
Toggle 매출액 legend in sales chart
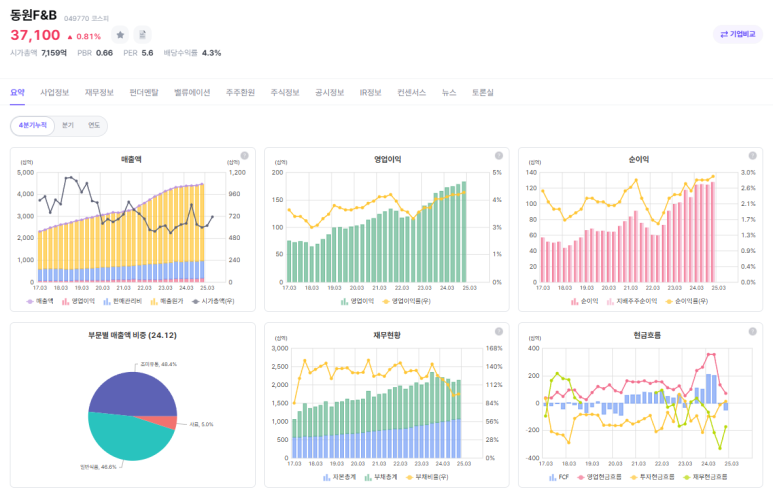point(40,301)
